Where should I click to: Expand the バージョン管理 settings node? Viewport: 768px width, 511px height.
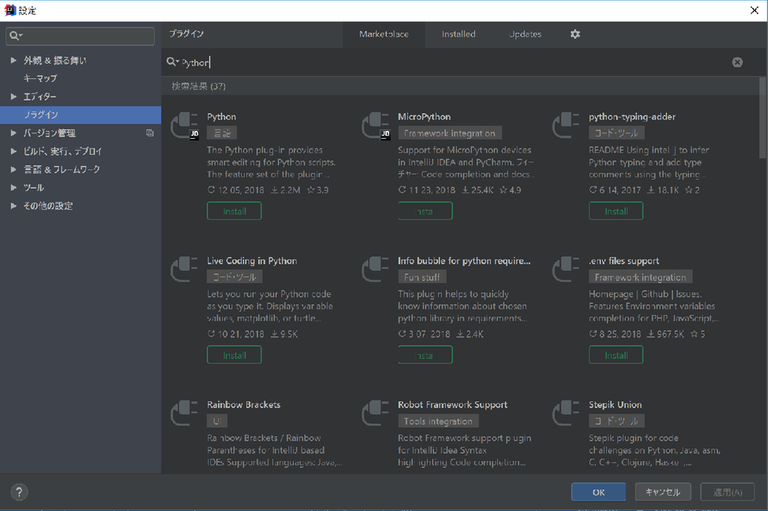pyautogui.click(x=13, y=133)
